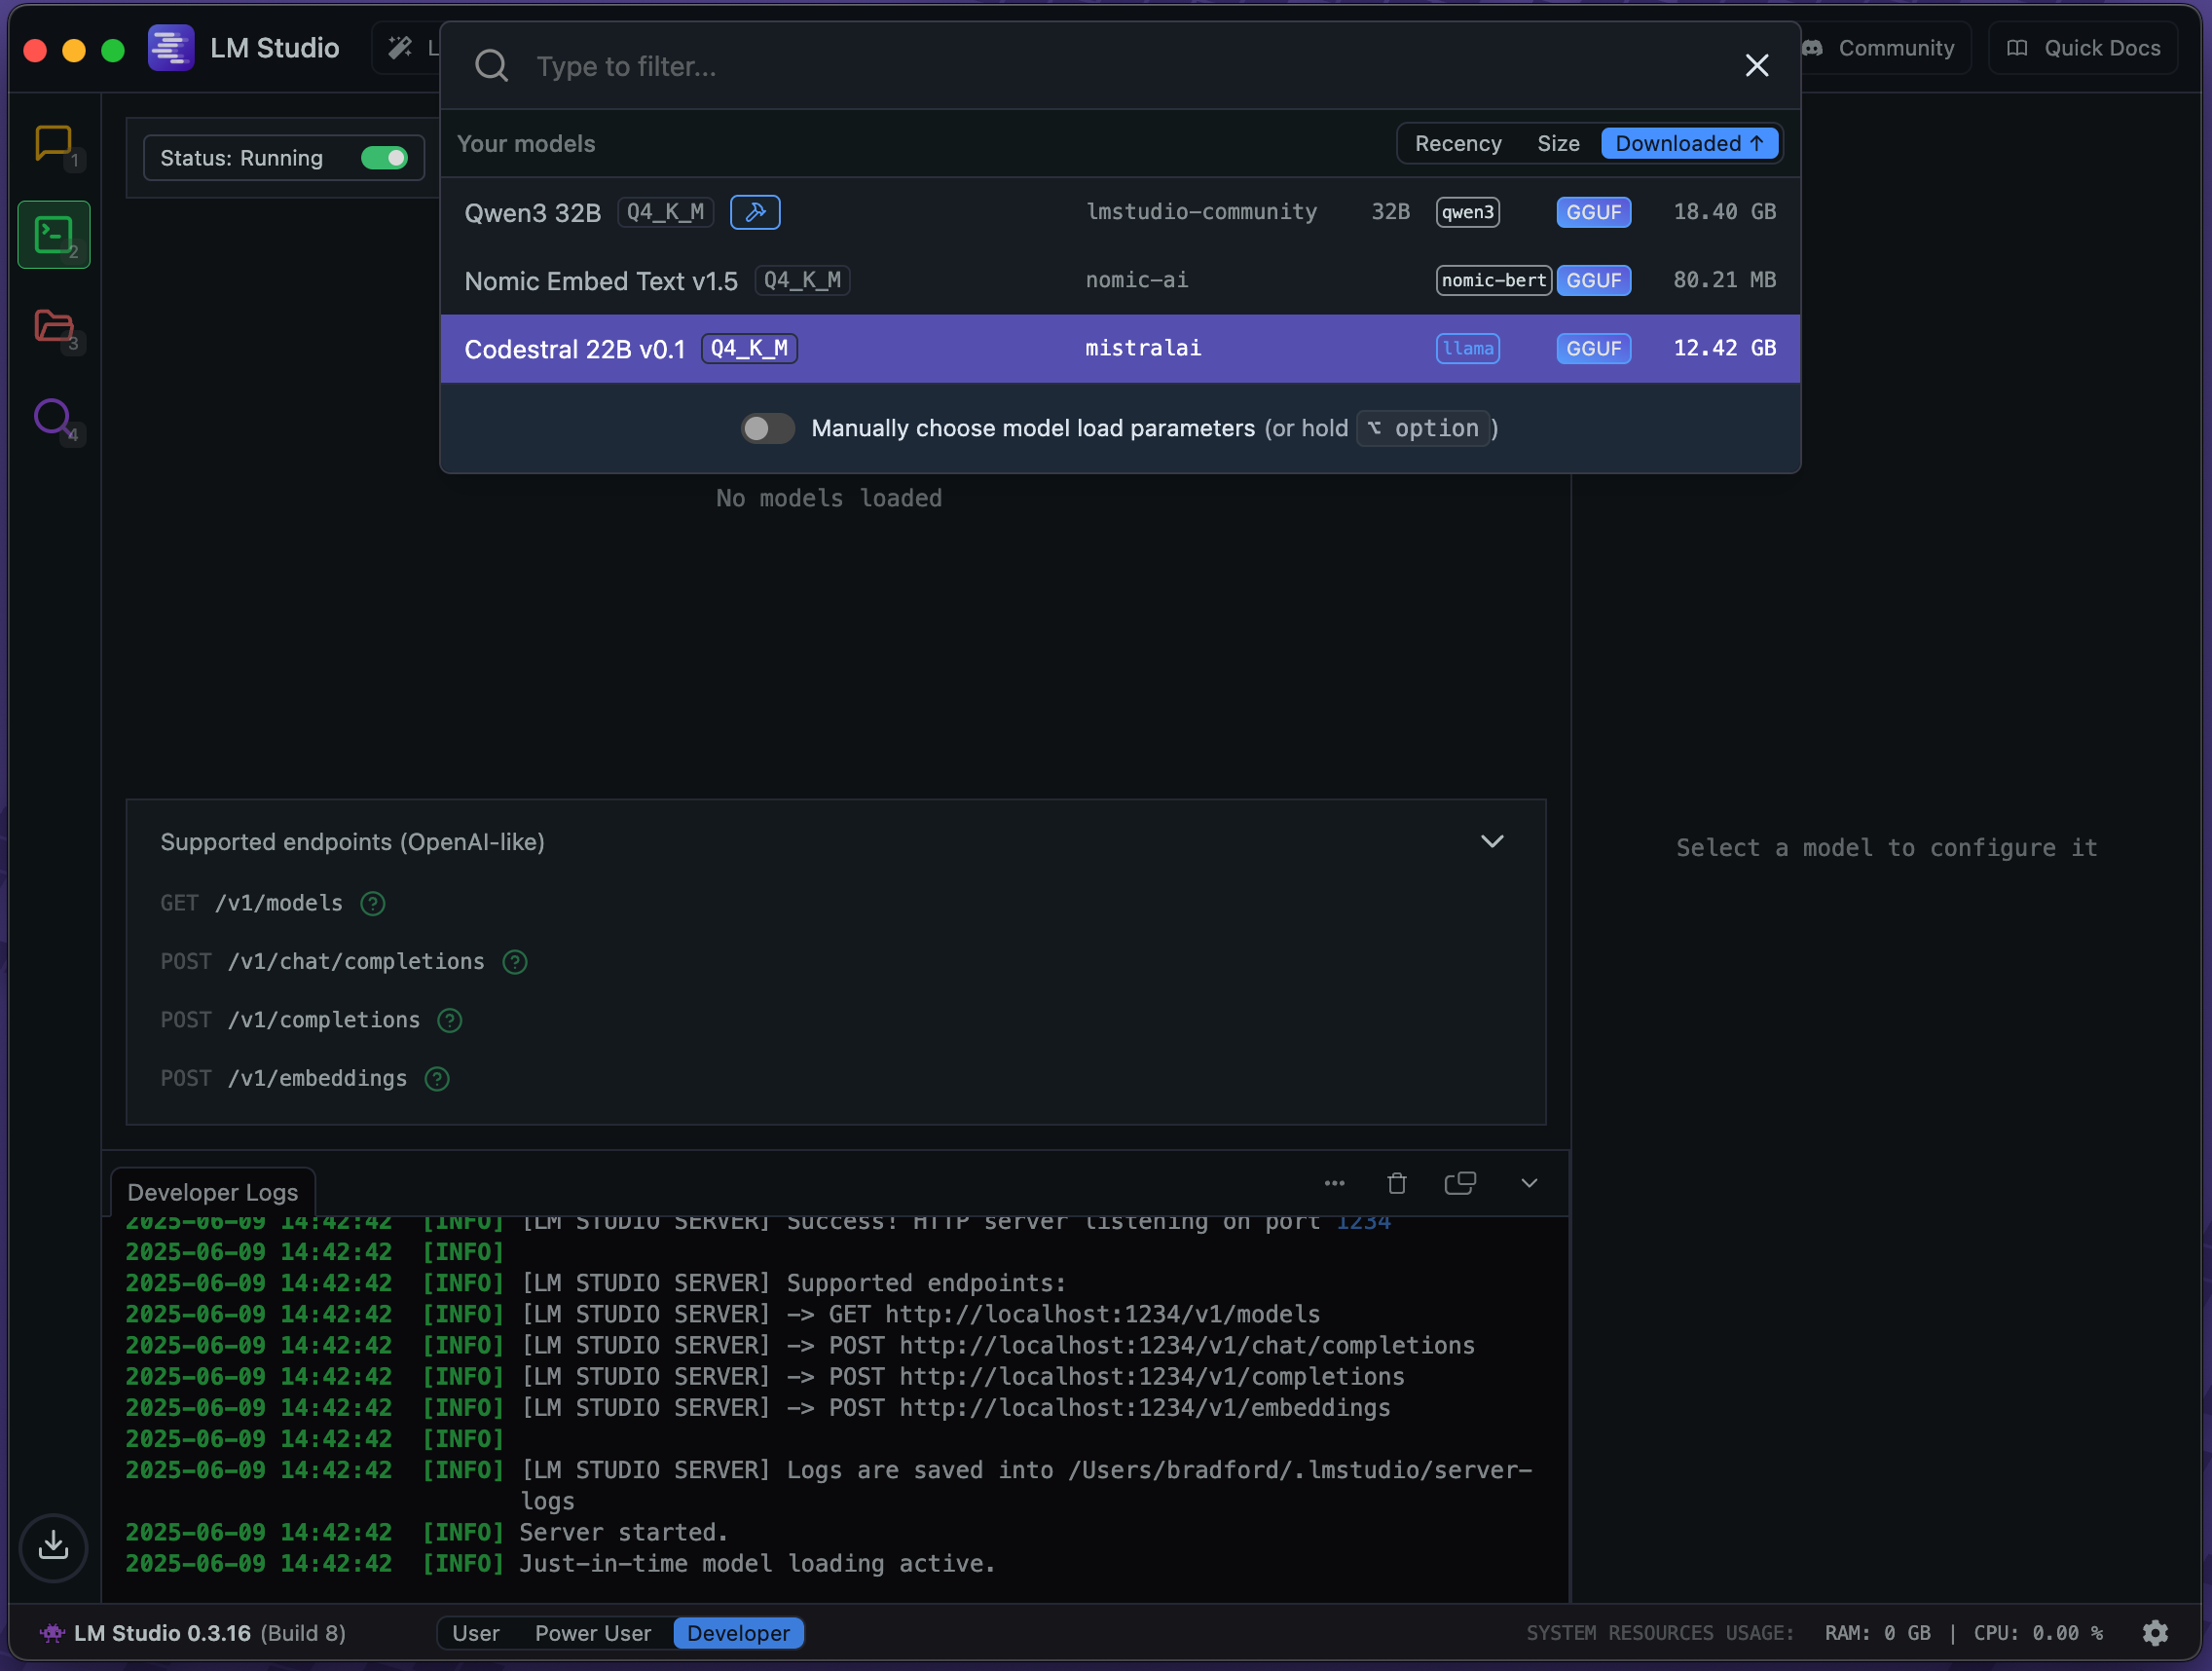The image size is (2212, 1671).
Task: Click the 'Just-in-time model loading active.' log line
Action: pyautogui.click(x=758, y=1563)
